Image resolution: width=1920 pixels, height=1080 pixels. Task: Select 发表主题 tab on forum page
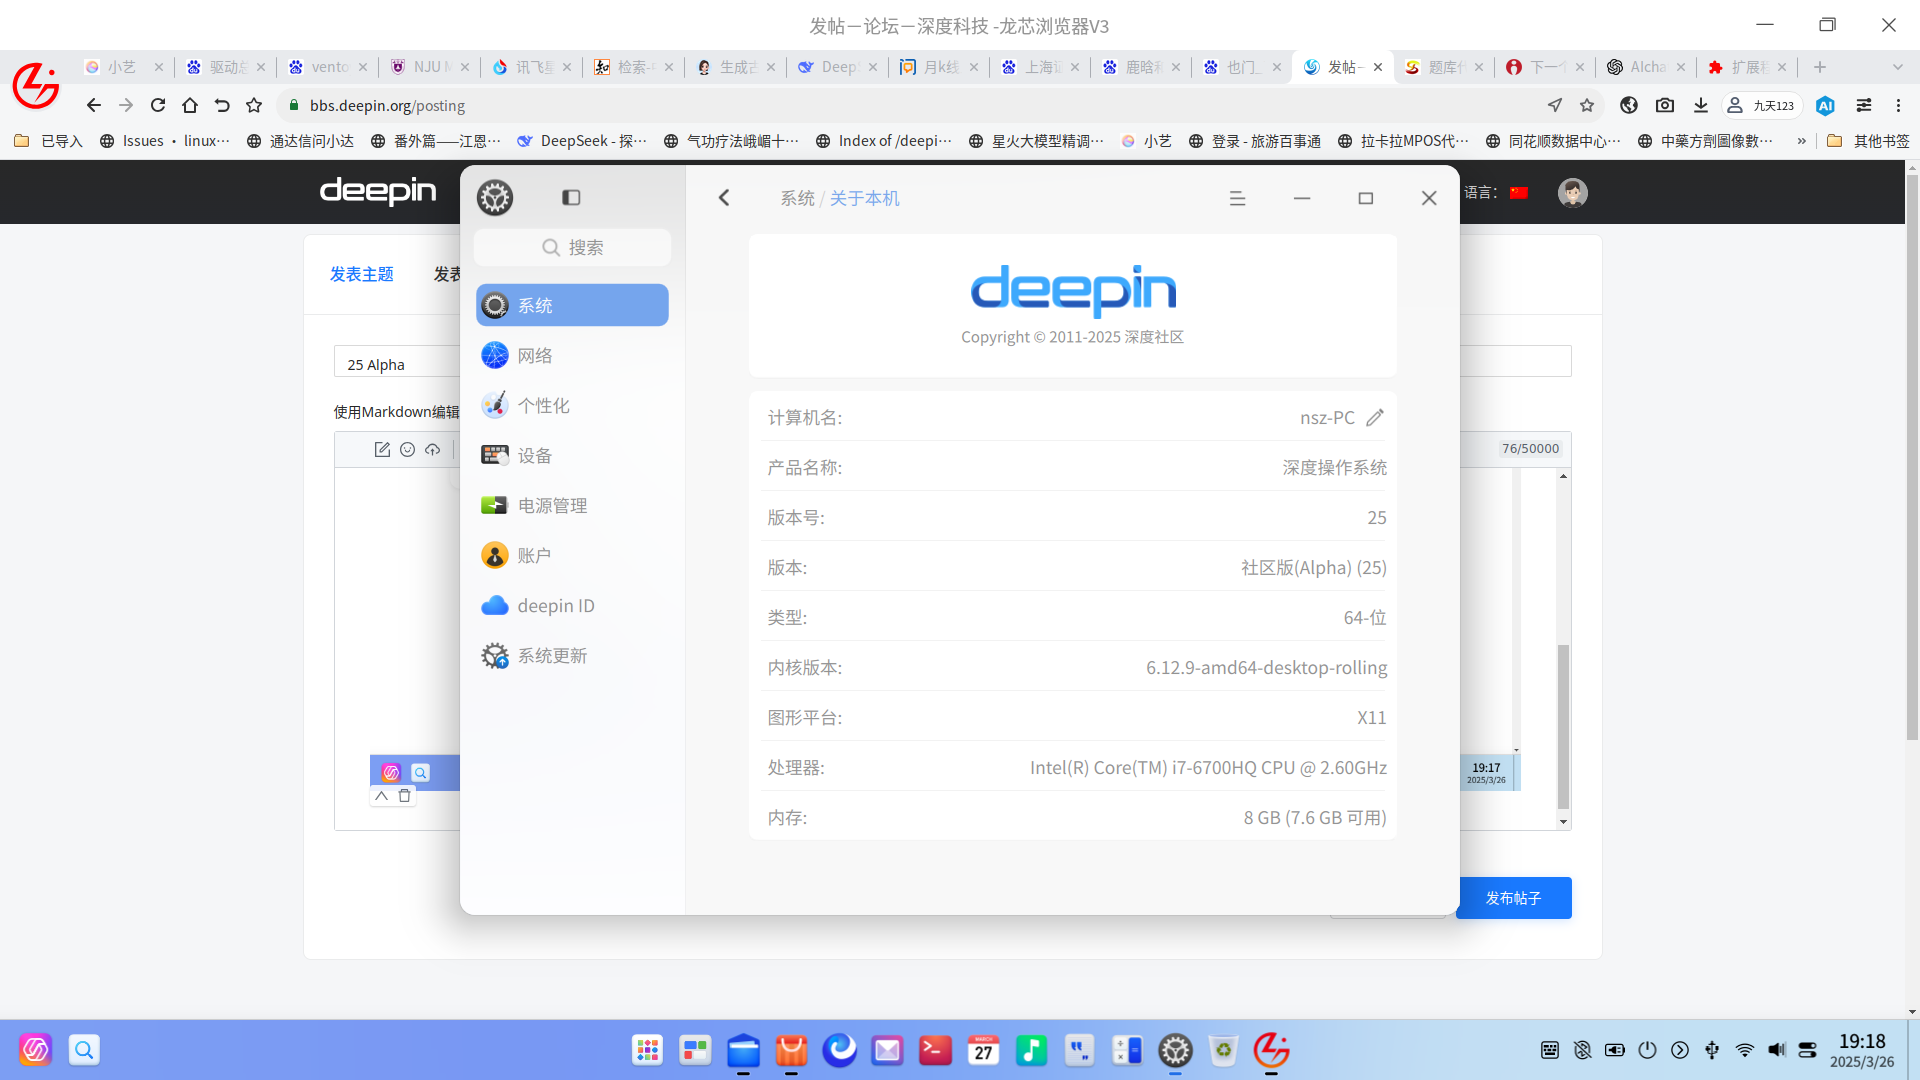pyautogui.click(x=361, y=274)
